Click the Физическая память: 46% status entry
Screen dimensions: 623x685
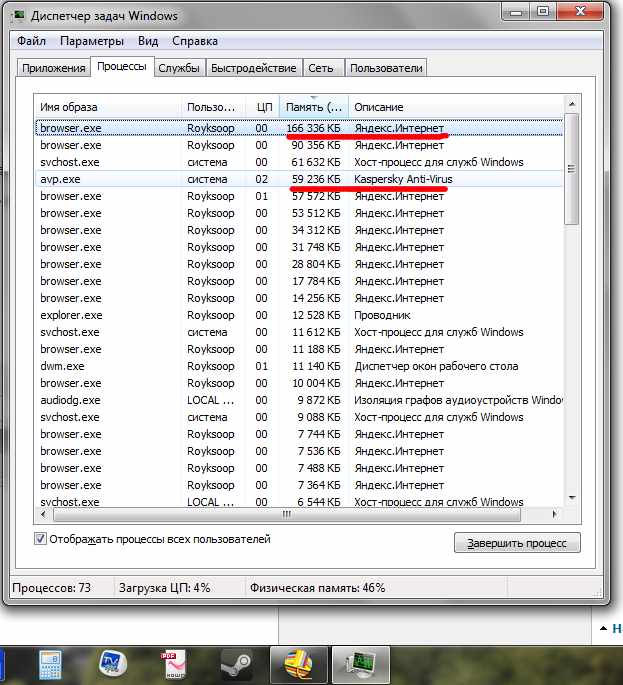click(x=318, y=588)
